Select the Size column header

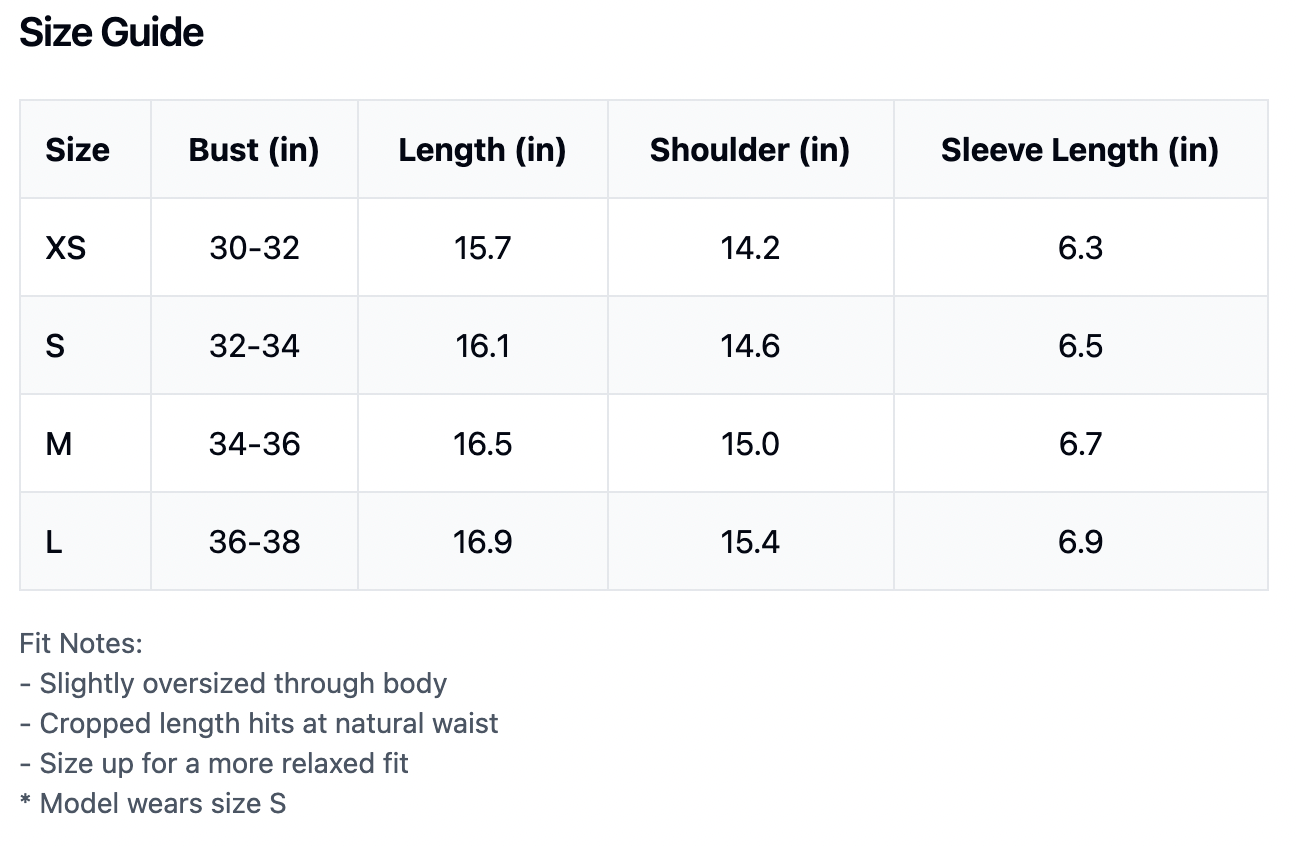77,150
